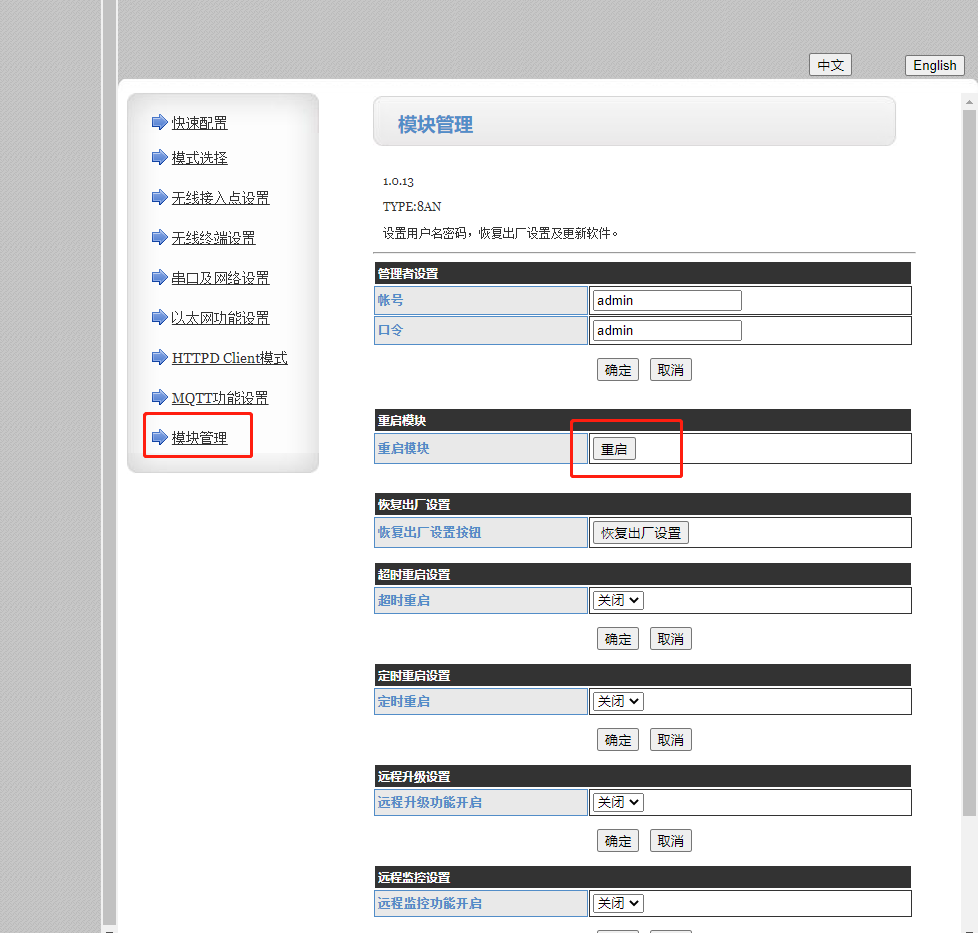Click the arrow icon beside HTTPD Client模式
The width and height of the screenshot is (978, 933).
click(159, 357)
